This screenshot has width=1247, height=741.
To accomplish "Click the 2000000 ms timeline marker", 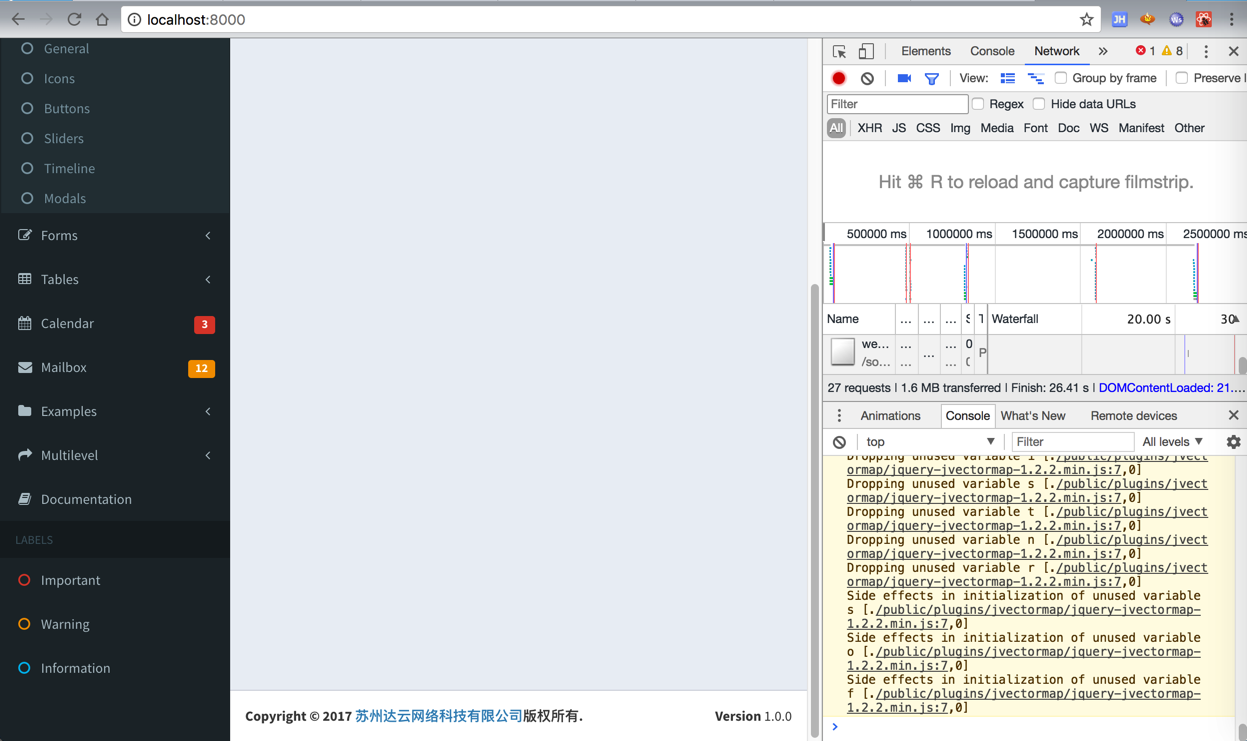I will click(1130, 234).
